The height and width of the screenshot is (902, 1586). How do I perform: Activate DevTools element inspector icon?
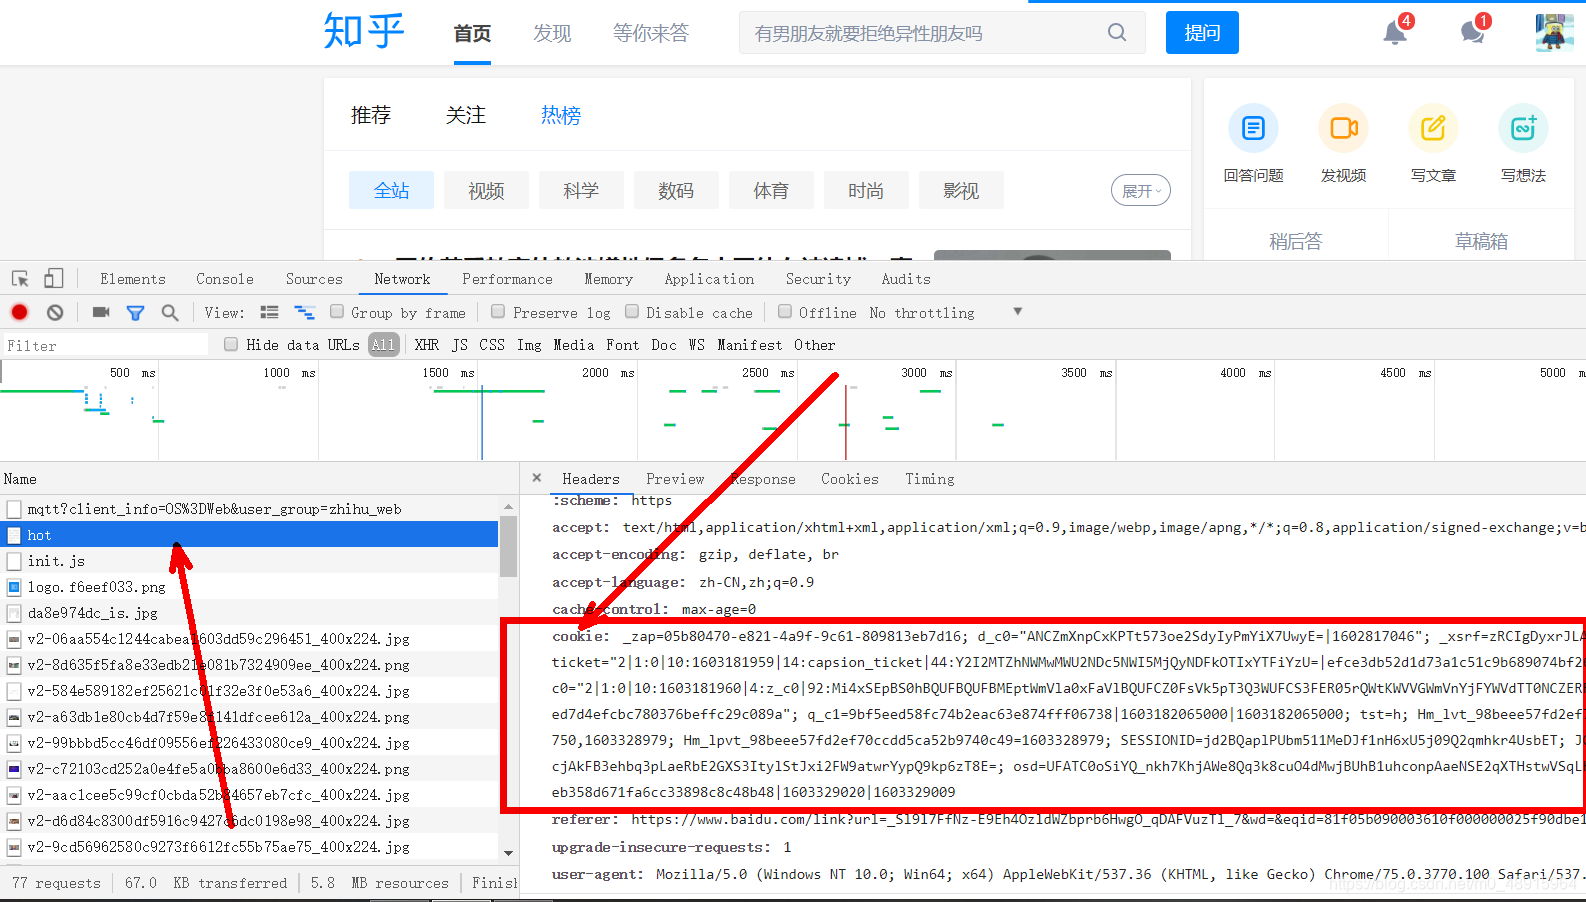pyautogui.click(x=20, y=279)
